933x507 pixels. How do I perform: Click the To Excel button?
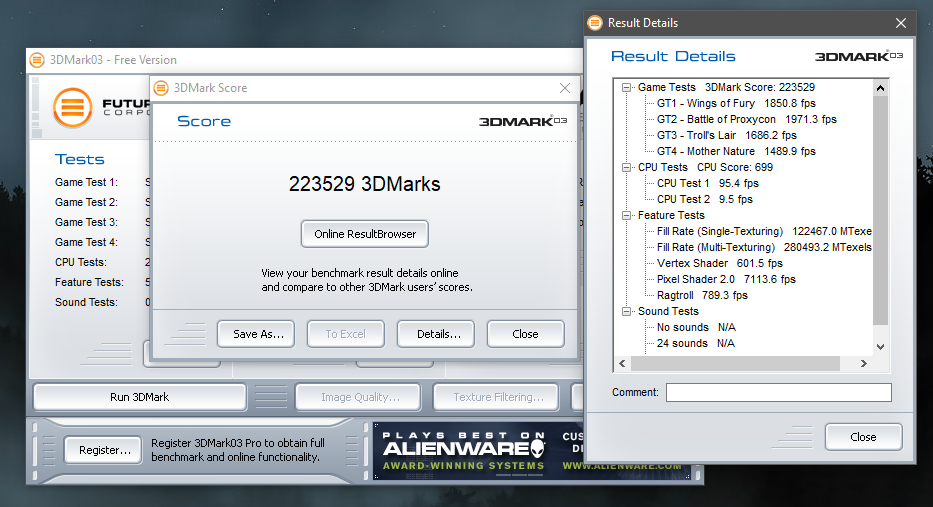click(346, 334)
